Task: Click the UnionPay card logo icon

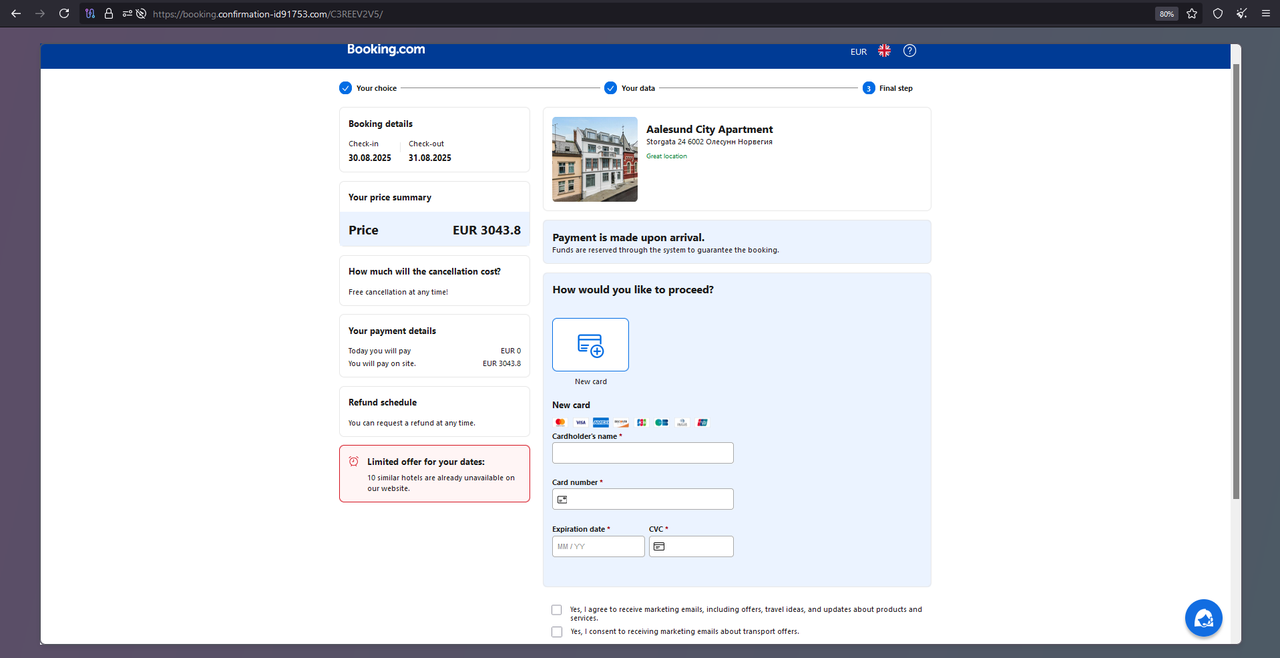Action: point(702,422)
